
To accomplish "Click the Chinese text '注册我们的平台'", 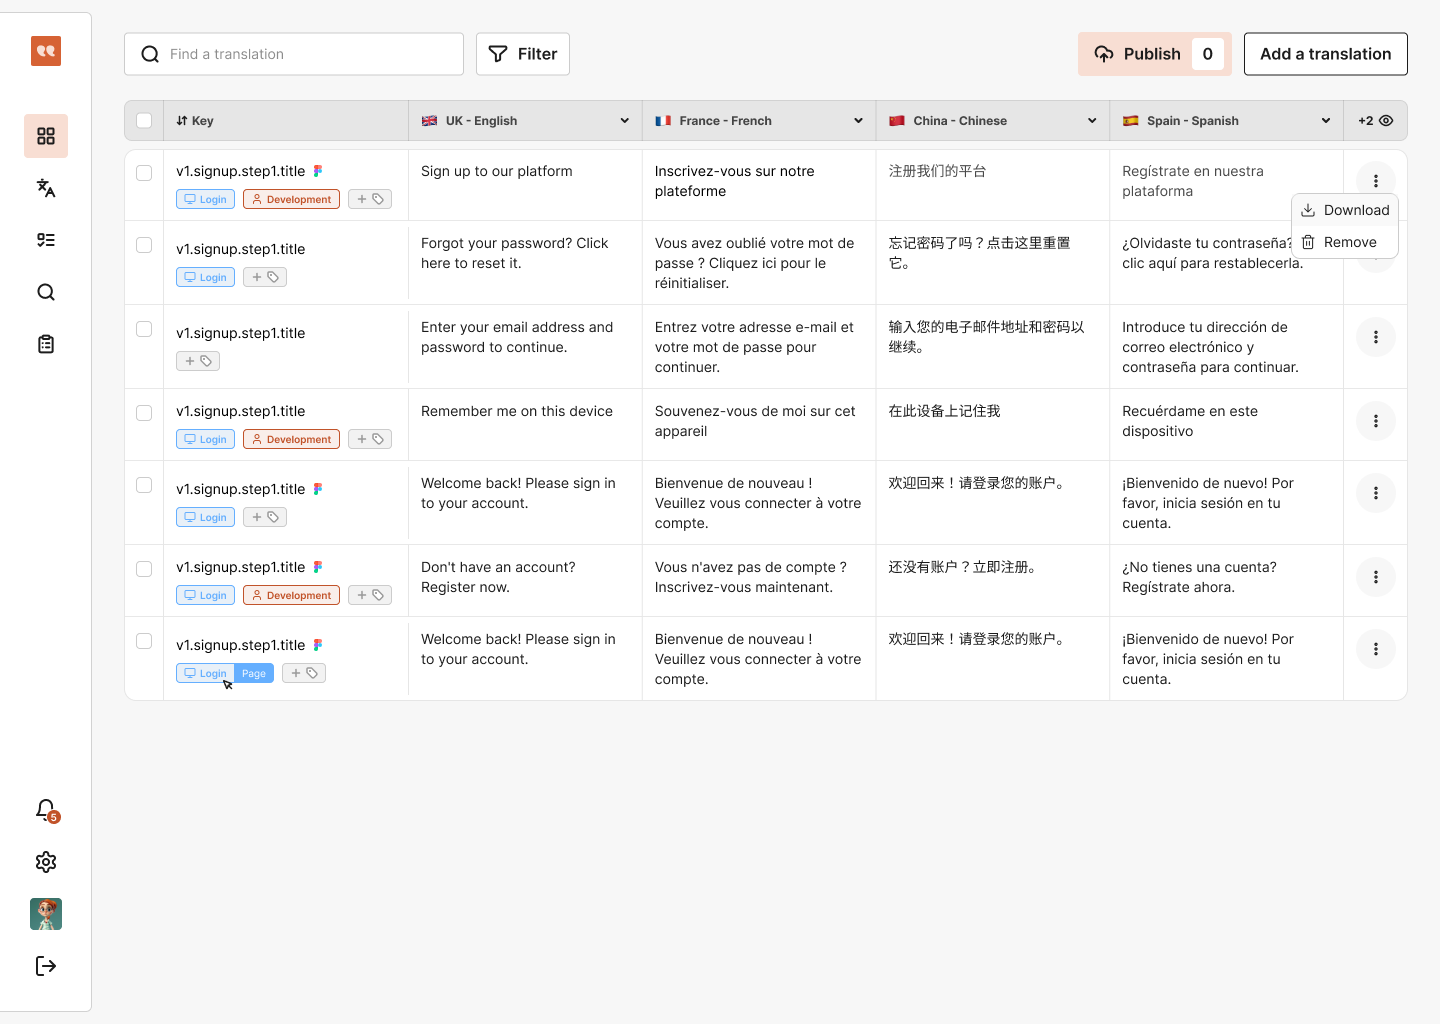I will tap(938, 171).
